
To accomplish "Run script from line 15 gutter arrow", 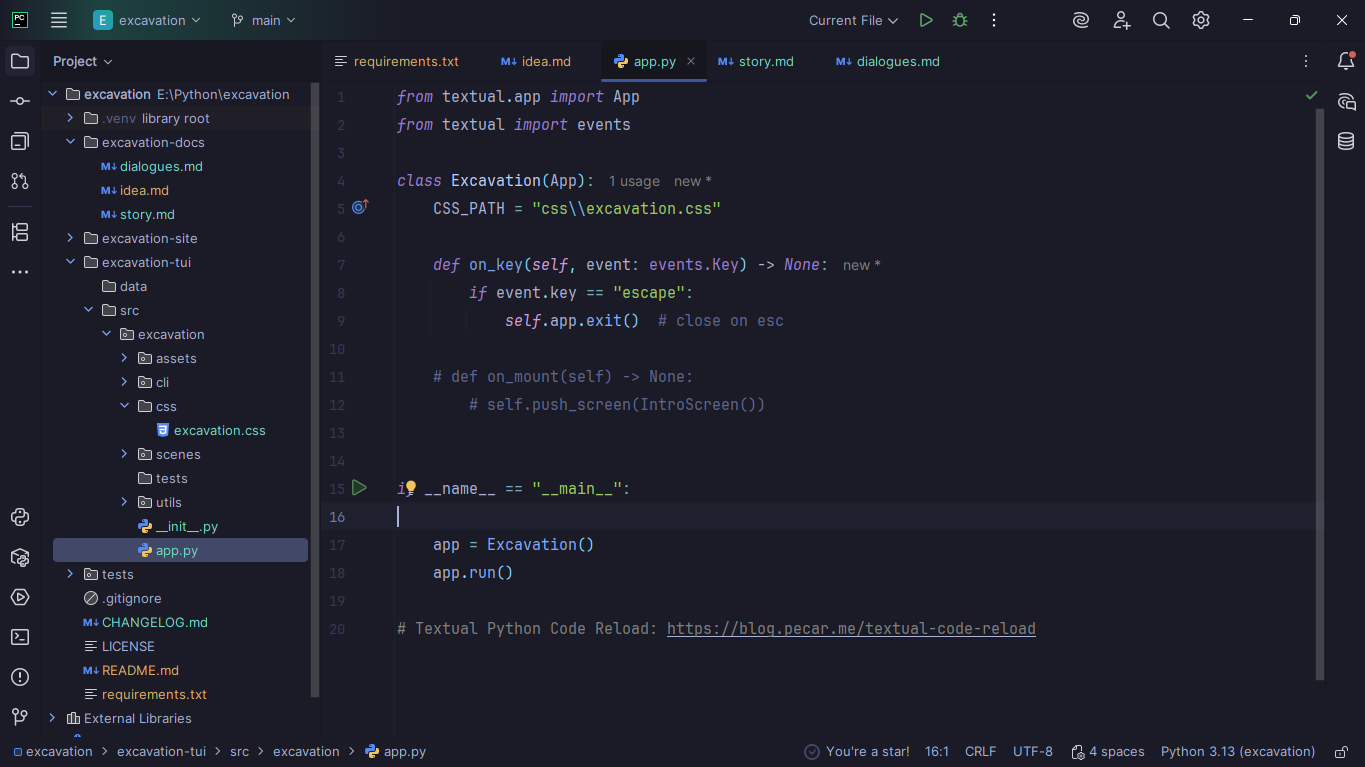I will click(x=359, y=488).
